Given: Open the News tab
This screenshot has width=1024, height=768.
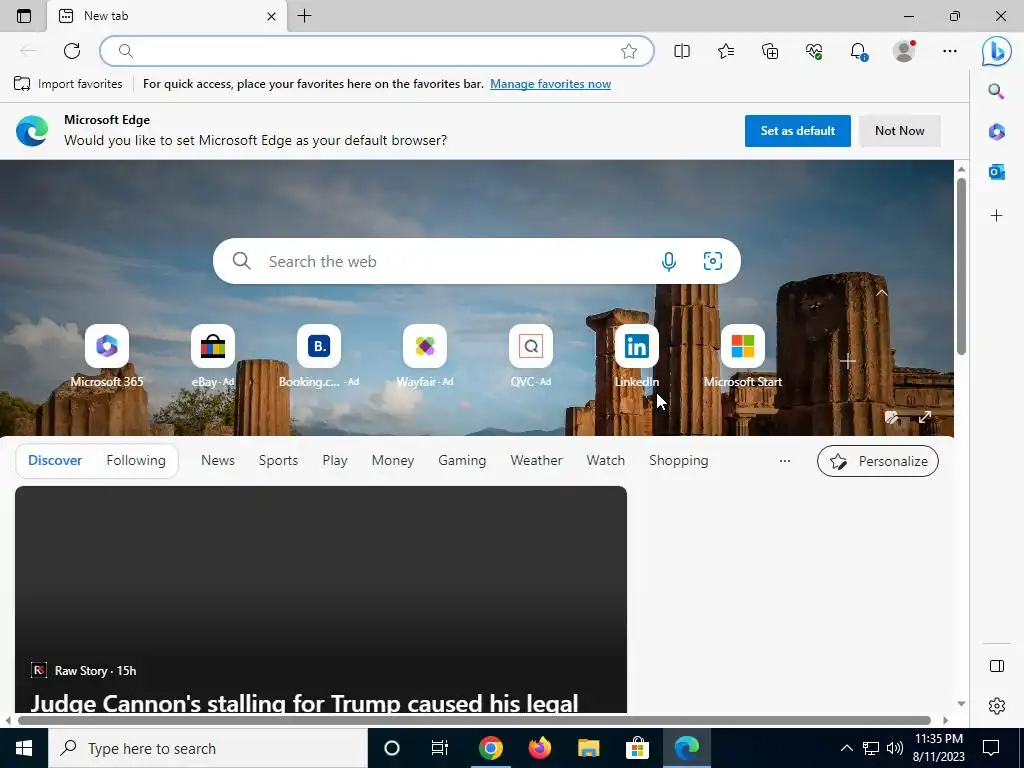Looking at the screenshot, I should click(217, 460).
